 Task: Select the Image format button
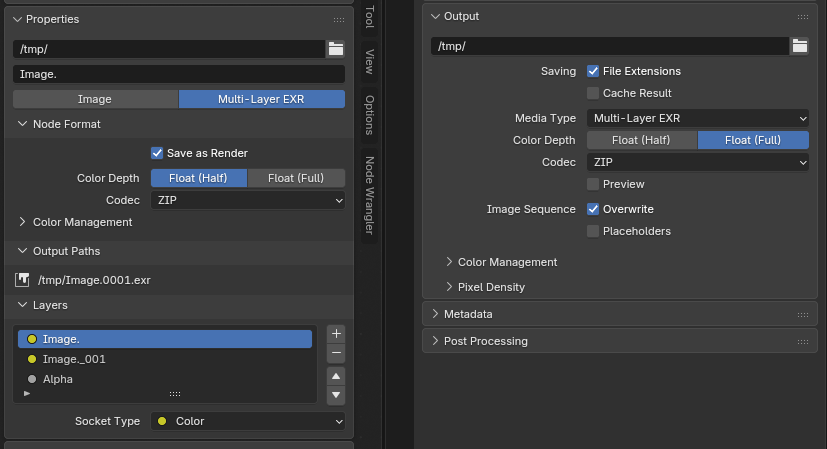(x=95, y=99)
